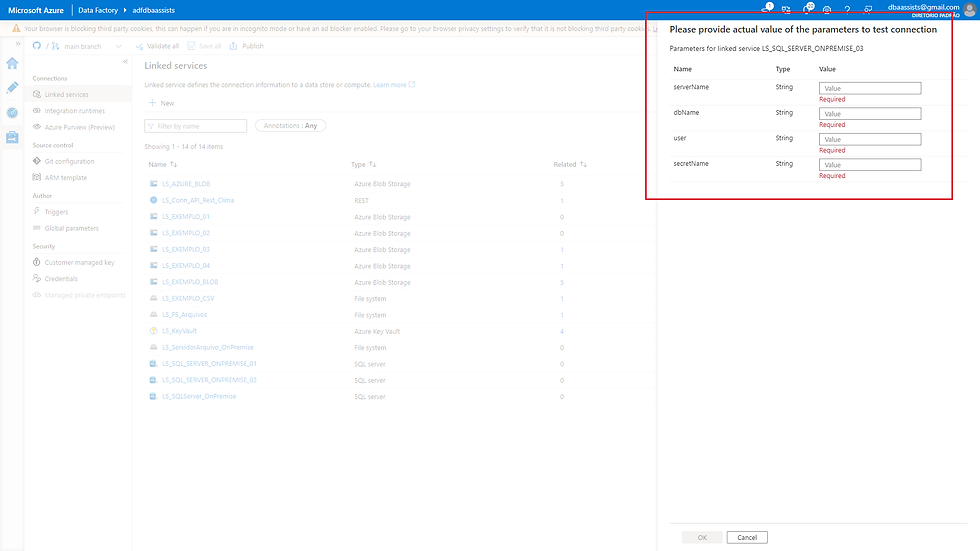
Task: Open the Data Factory breadcrumb
Action: click(x=98, y=10)
